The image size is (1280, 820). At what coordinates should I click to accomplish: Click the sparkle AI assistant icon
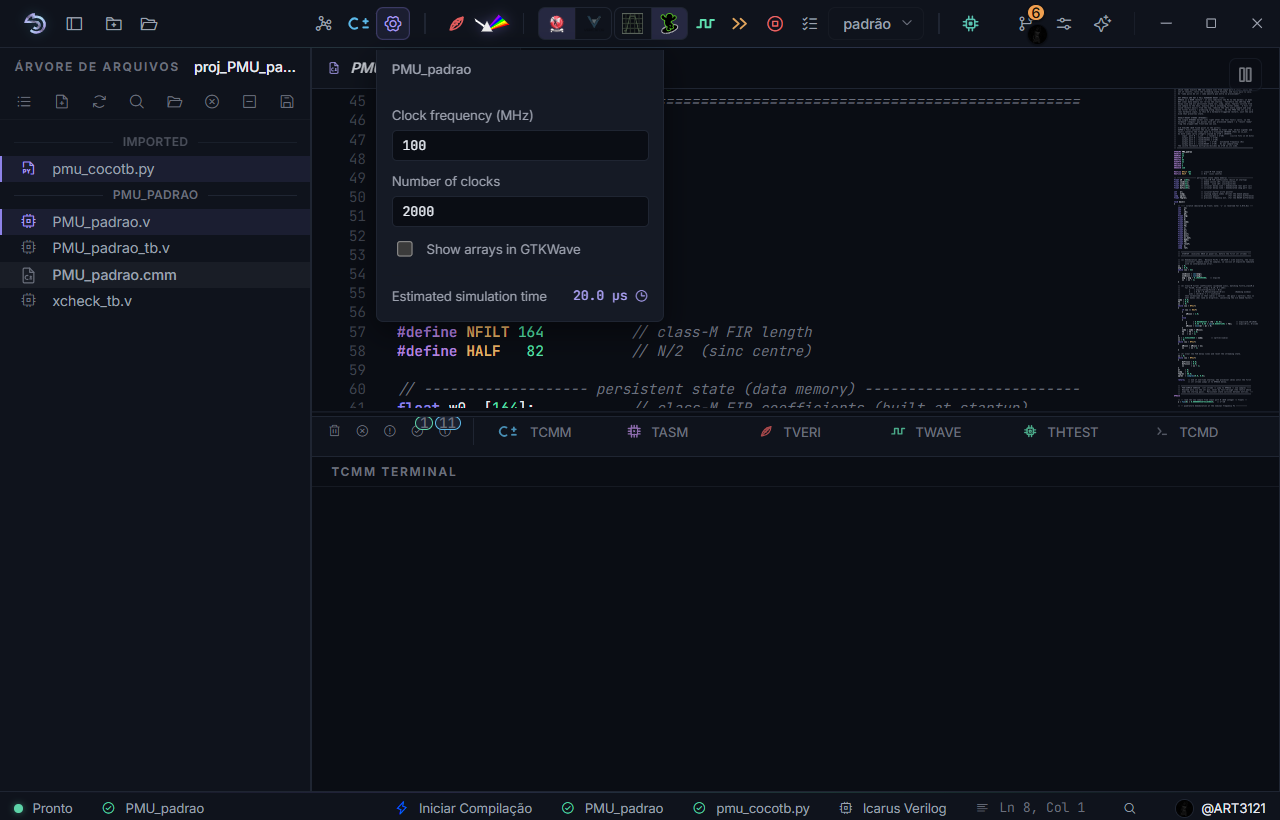point(1102,23)
